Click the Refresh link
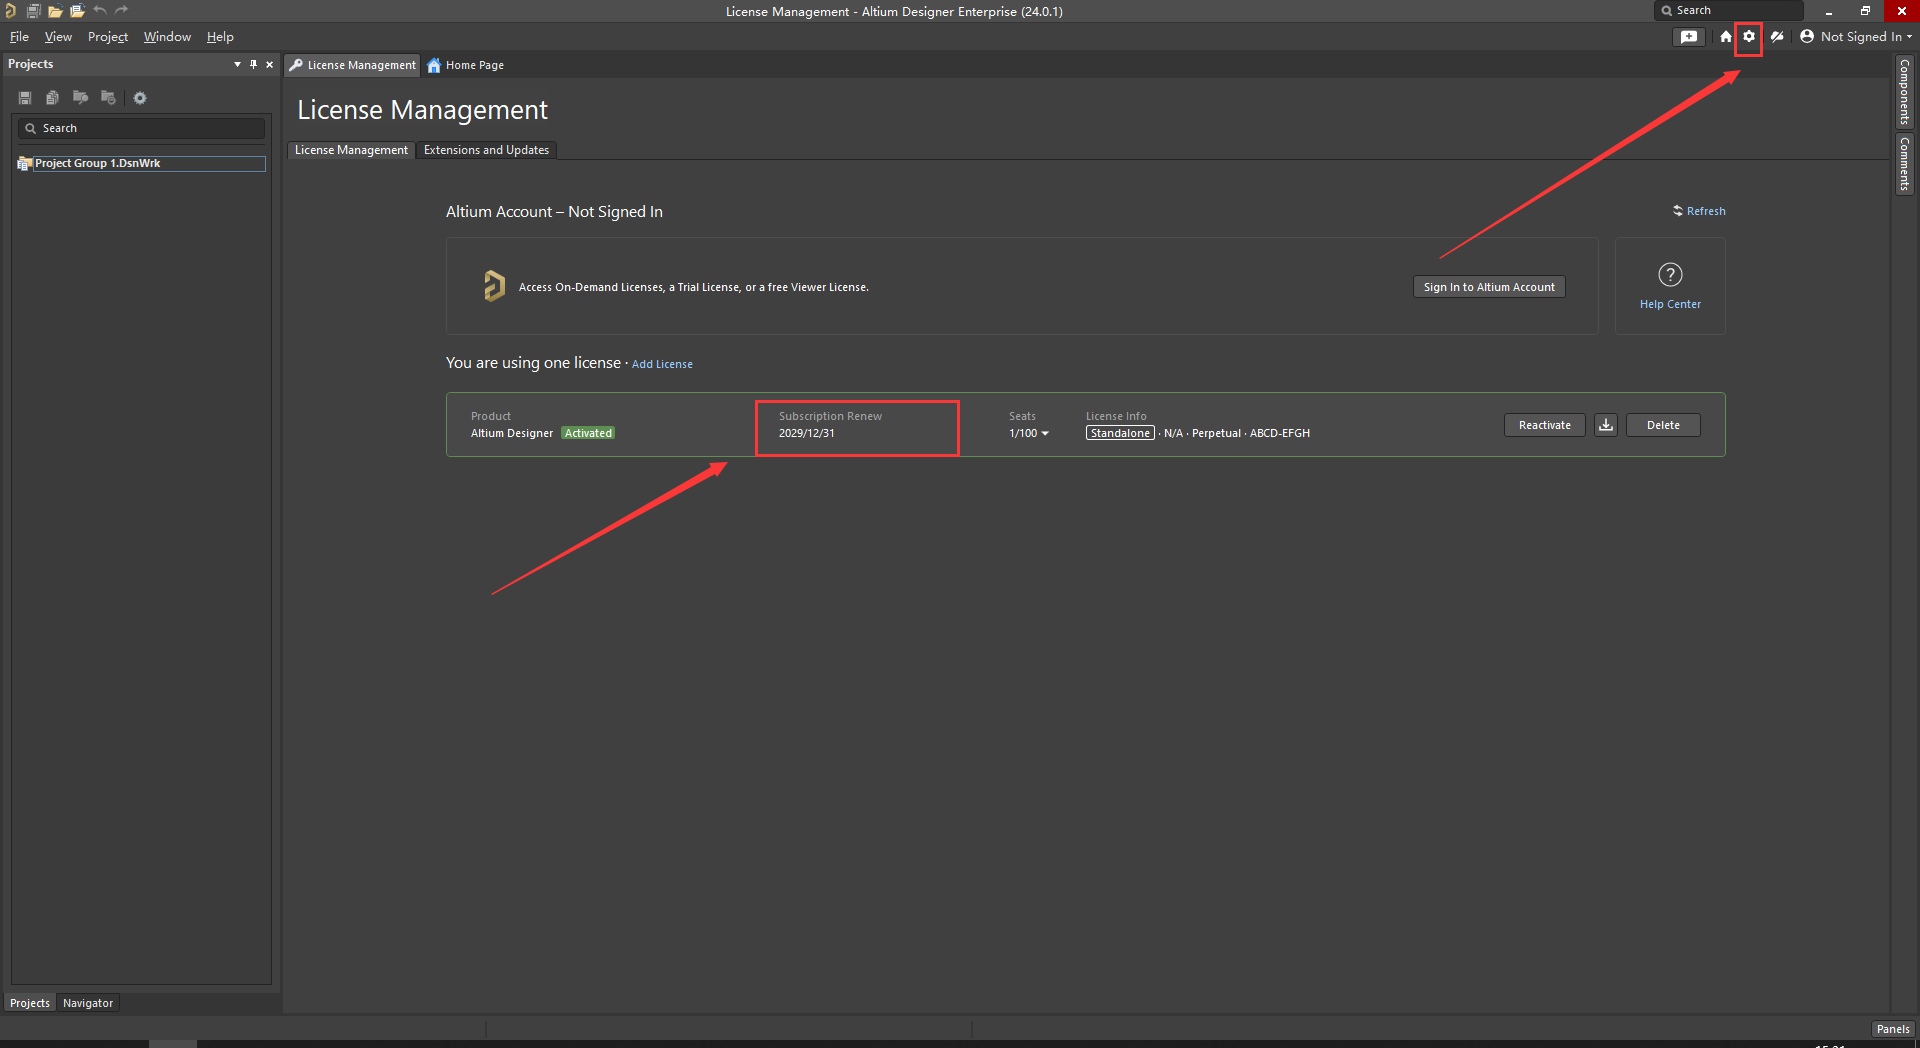The height and width of the screenshot is (1048, 1920). (1699, 211)
